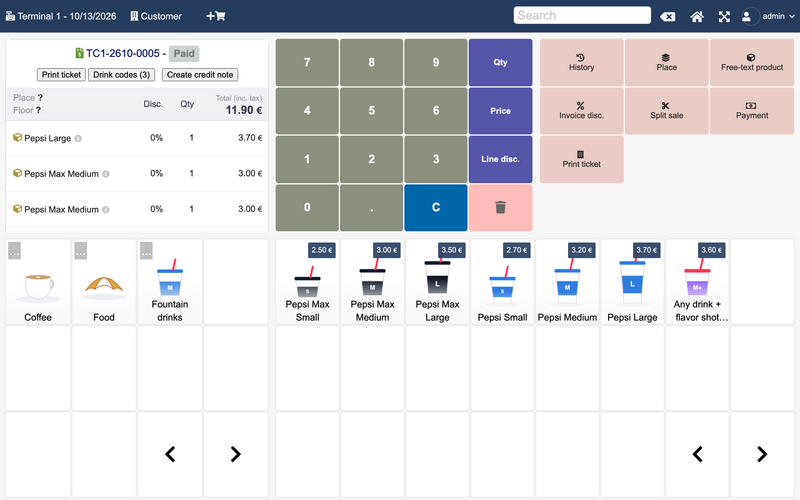Click the admin user avatar icon
800x500 pixels.
(x=746, y=16)
